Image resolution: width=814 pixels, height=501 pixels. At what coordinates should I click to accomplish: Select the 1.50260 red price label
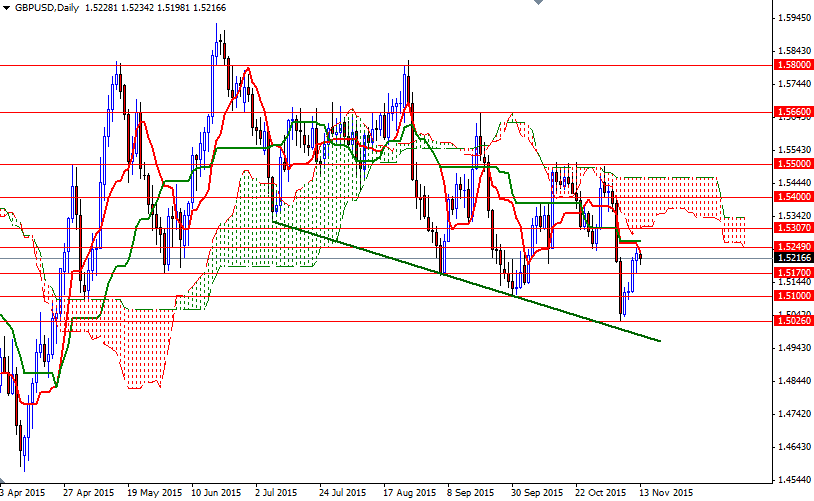pyautogui.click(x=793, y=321)
